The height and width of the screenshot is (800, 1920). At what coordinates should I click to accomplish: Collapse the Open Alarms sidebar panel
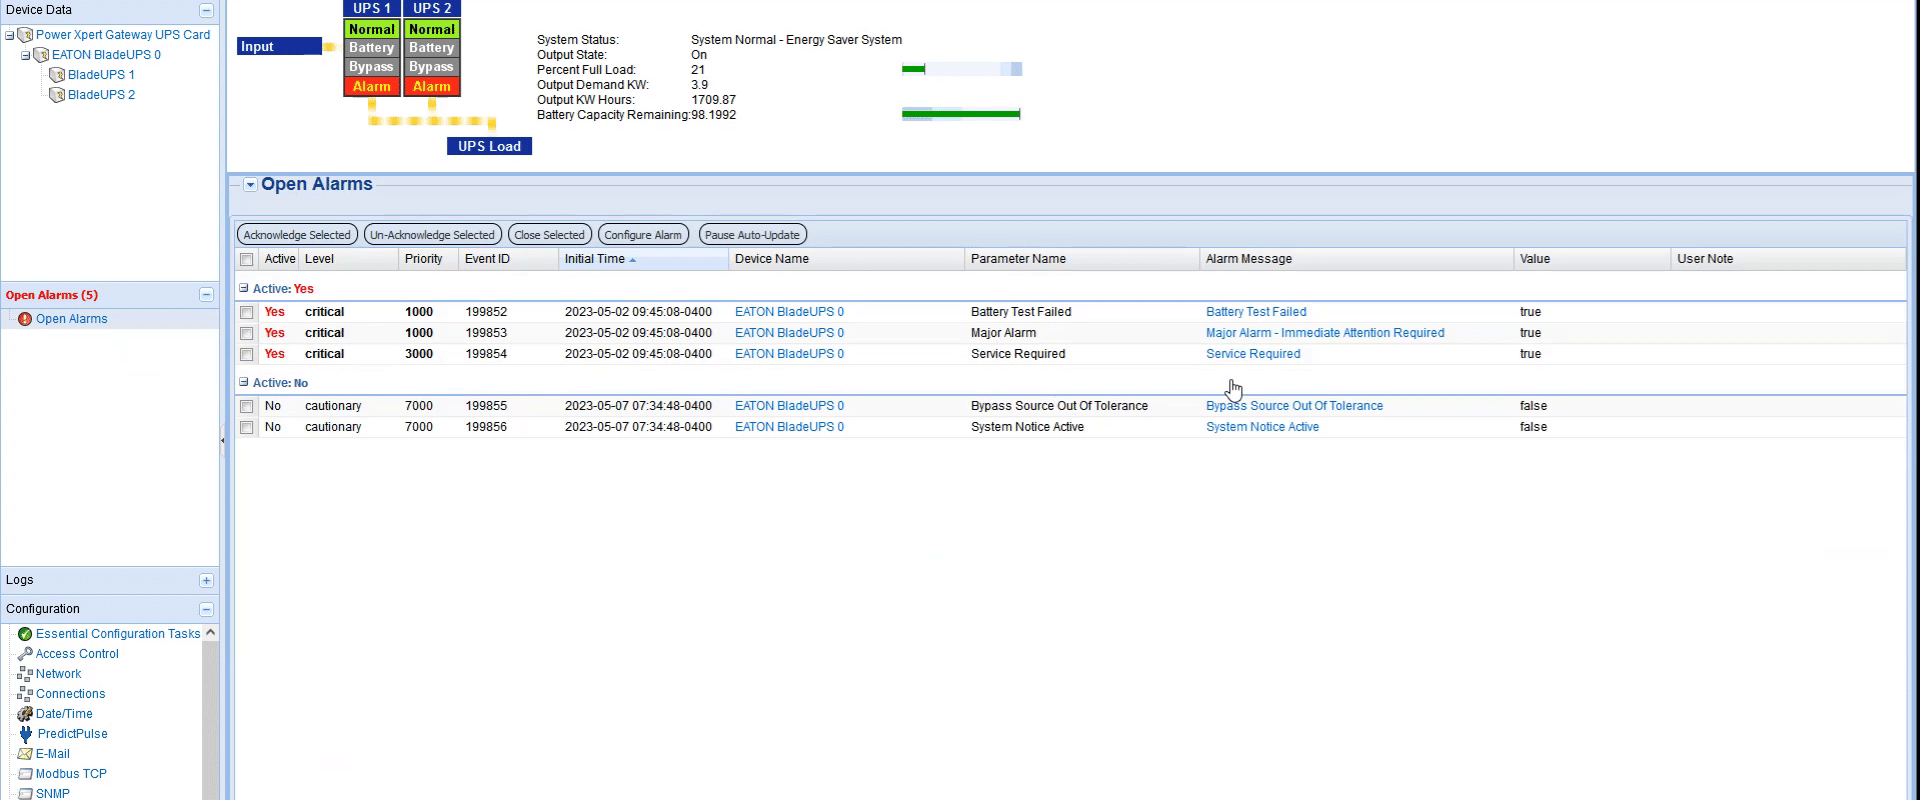point(206,295)
